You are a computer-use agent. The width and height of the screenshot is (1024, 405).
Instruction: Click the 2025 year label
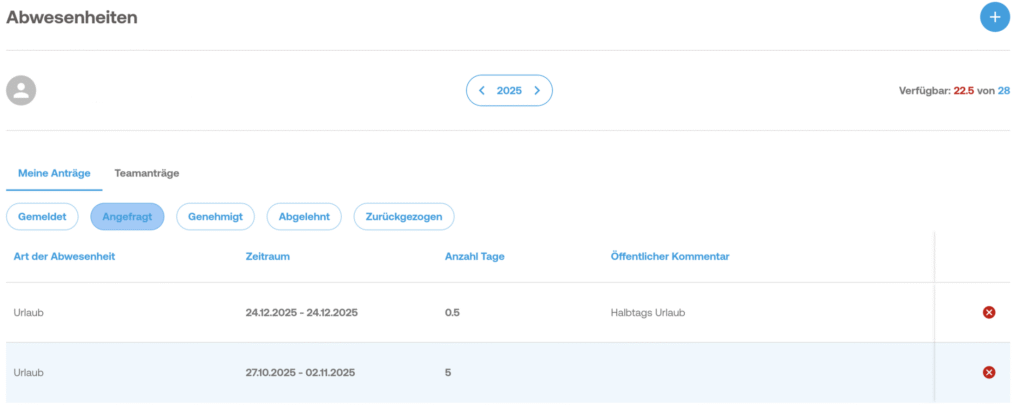pos(509,91)
